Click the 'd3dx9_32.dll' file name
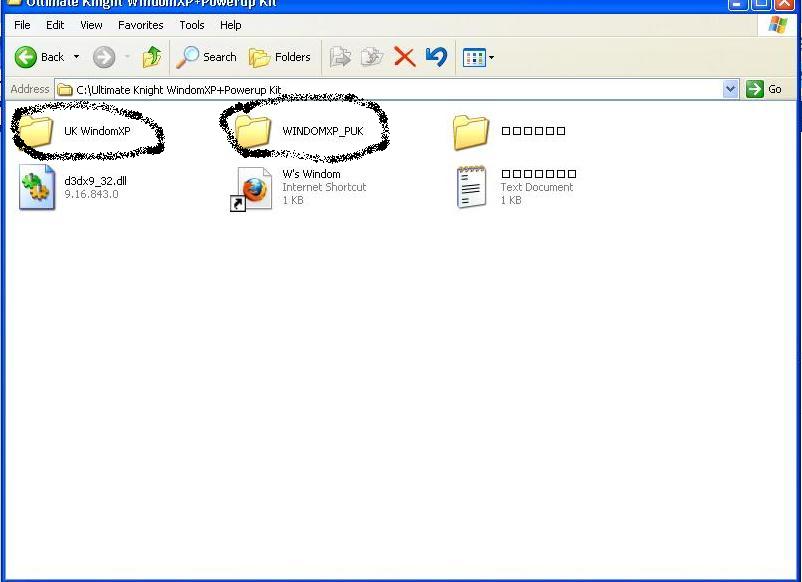The image size is (802, 582). 96,181
